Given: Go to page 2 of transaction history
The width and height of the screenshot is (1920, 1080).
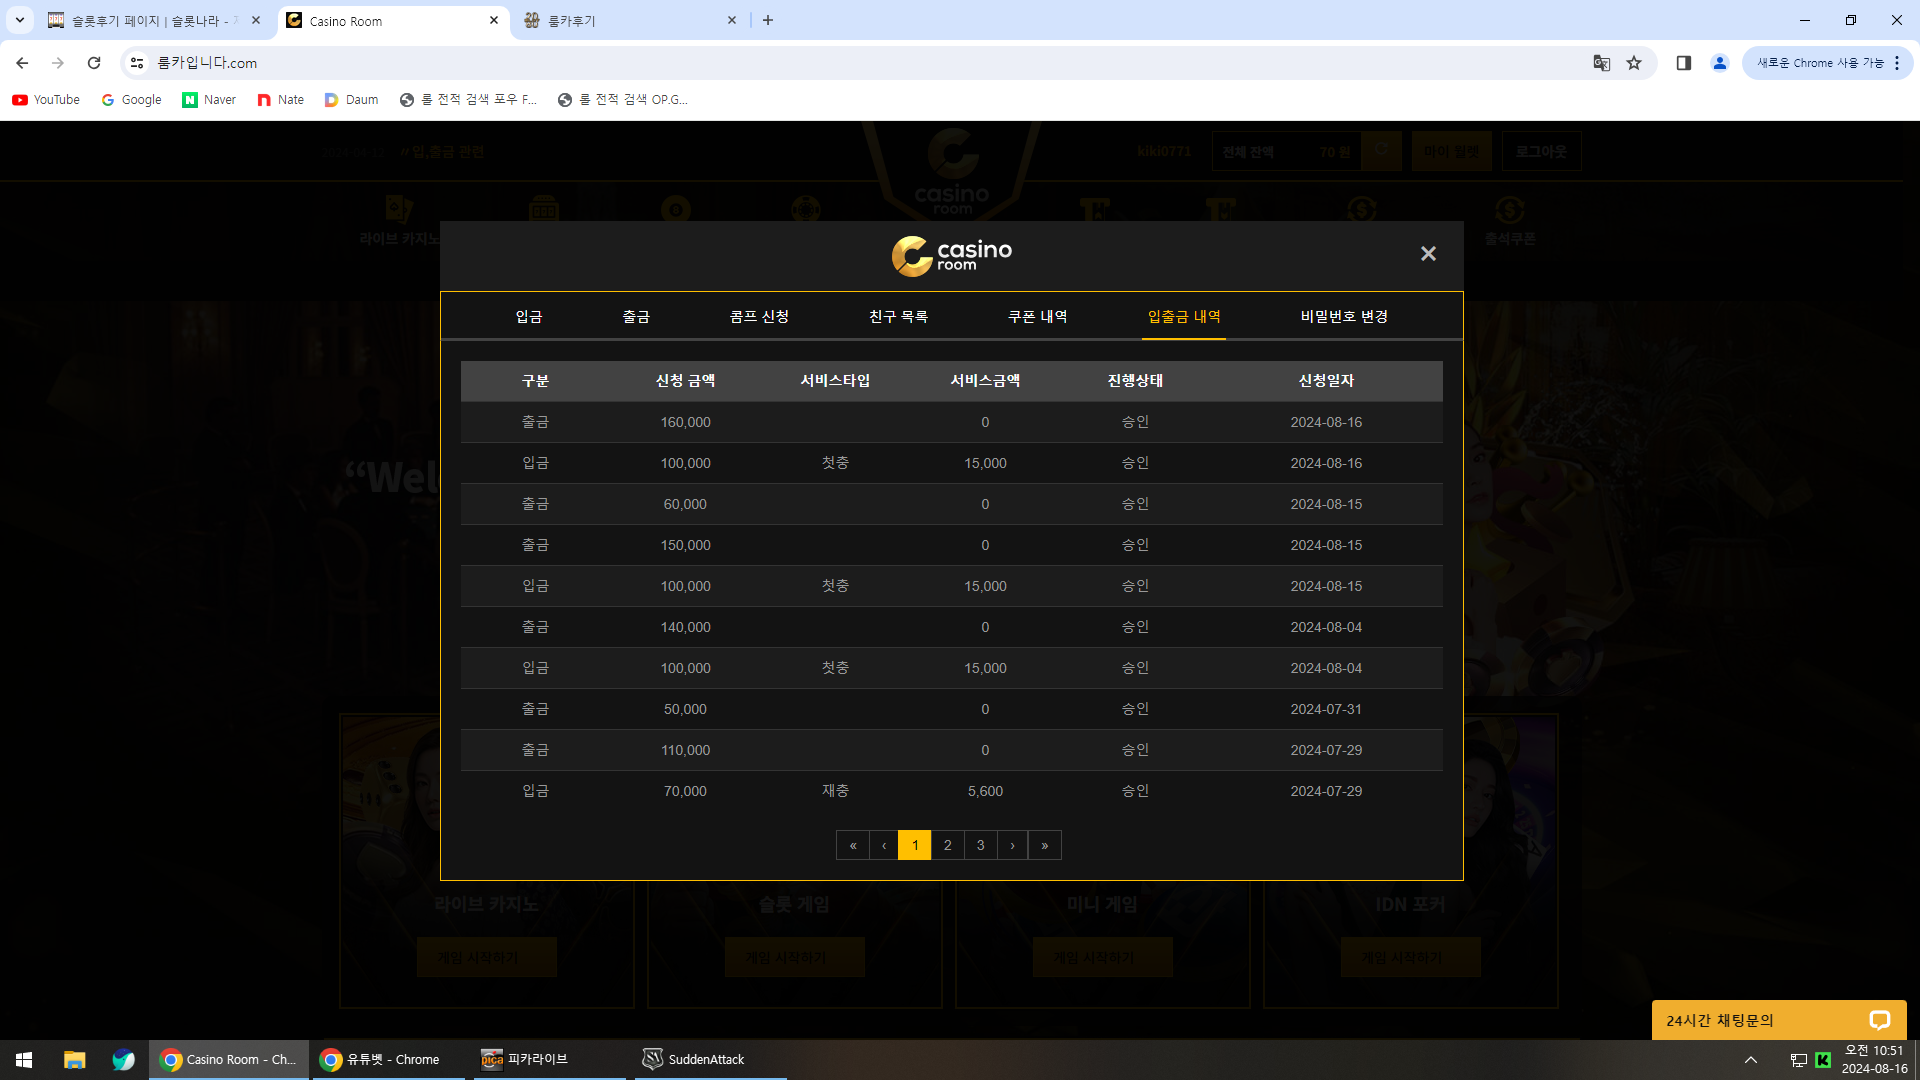Looking at the screenshot, I should tap(948, 845).
